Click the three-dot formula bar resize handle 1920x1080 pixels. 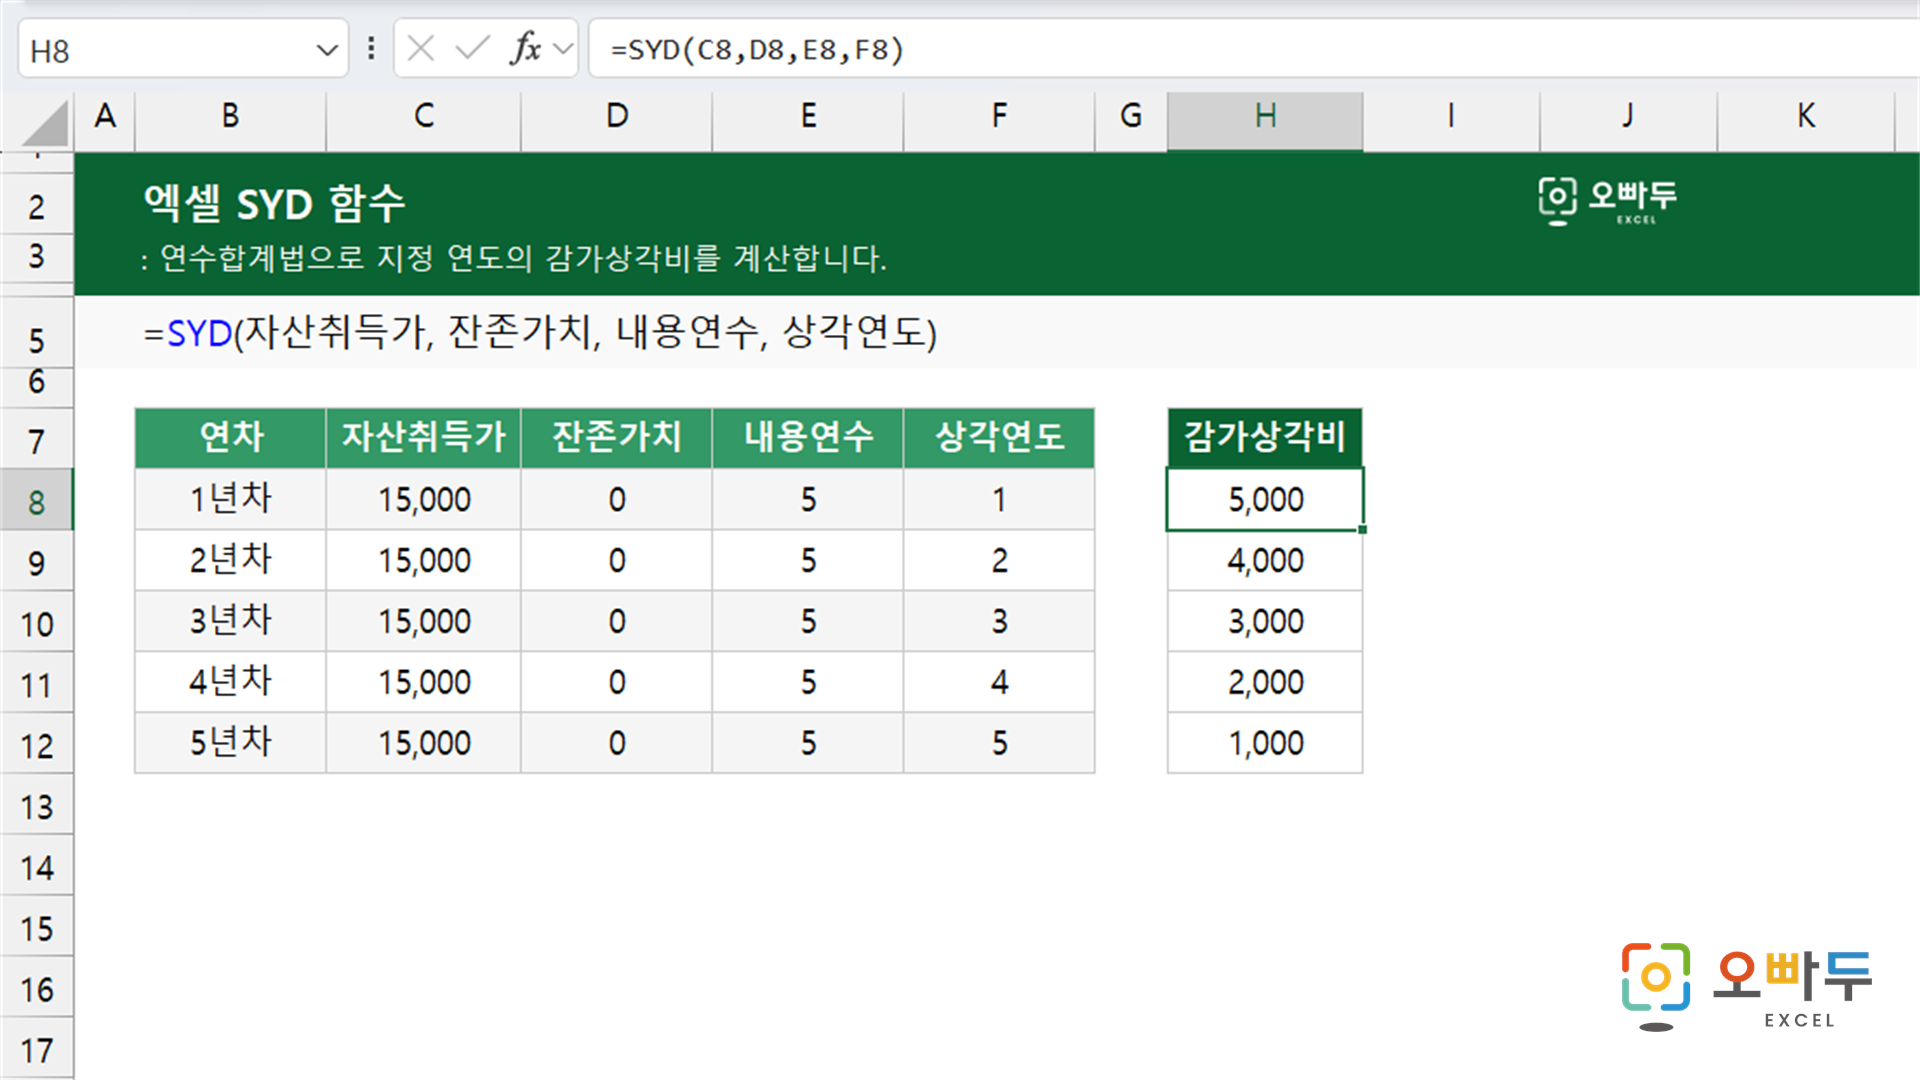tap(371, 48)
